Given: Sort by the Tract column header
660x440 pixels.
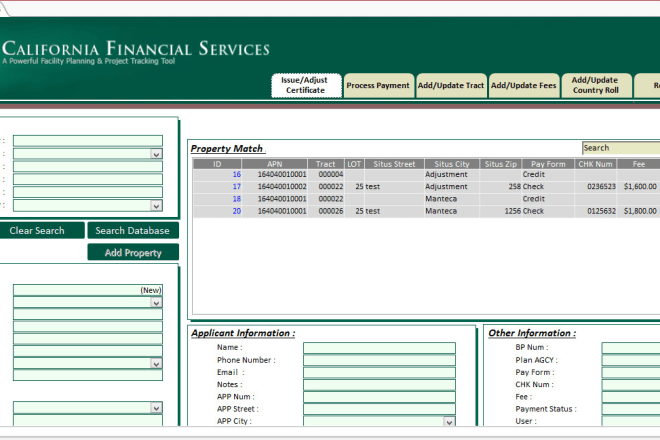Looking at the screenshot, I should (x=326, y=164).
